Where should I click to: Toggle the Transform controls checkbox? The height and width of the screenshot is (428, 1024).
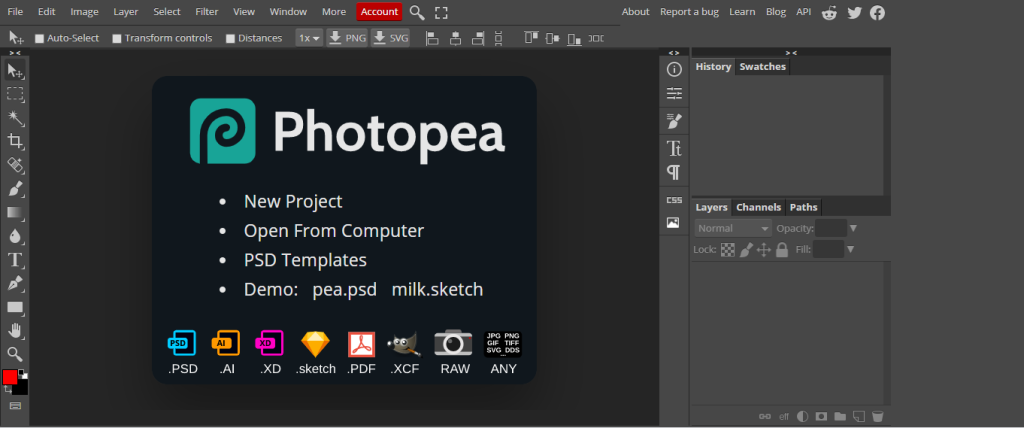117,38
